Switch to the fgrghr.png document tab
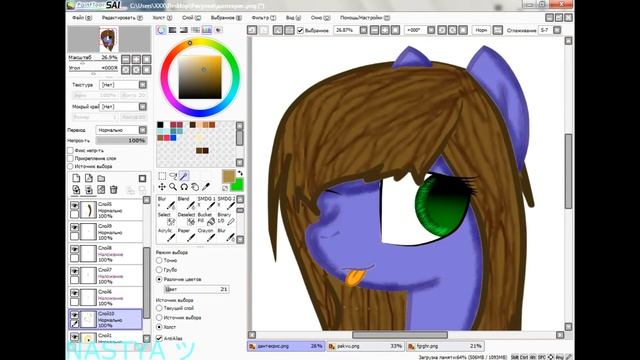 (x=445, y=346)
